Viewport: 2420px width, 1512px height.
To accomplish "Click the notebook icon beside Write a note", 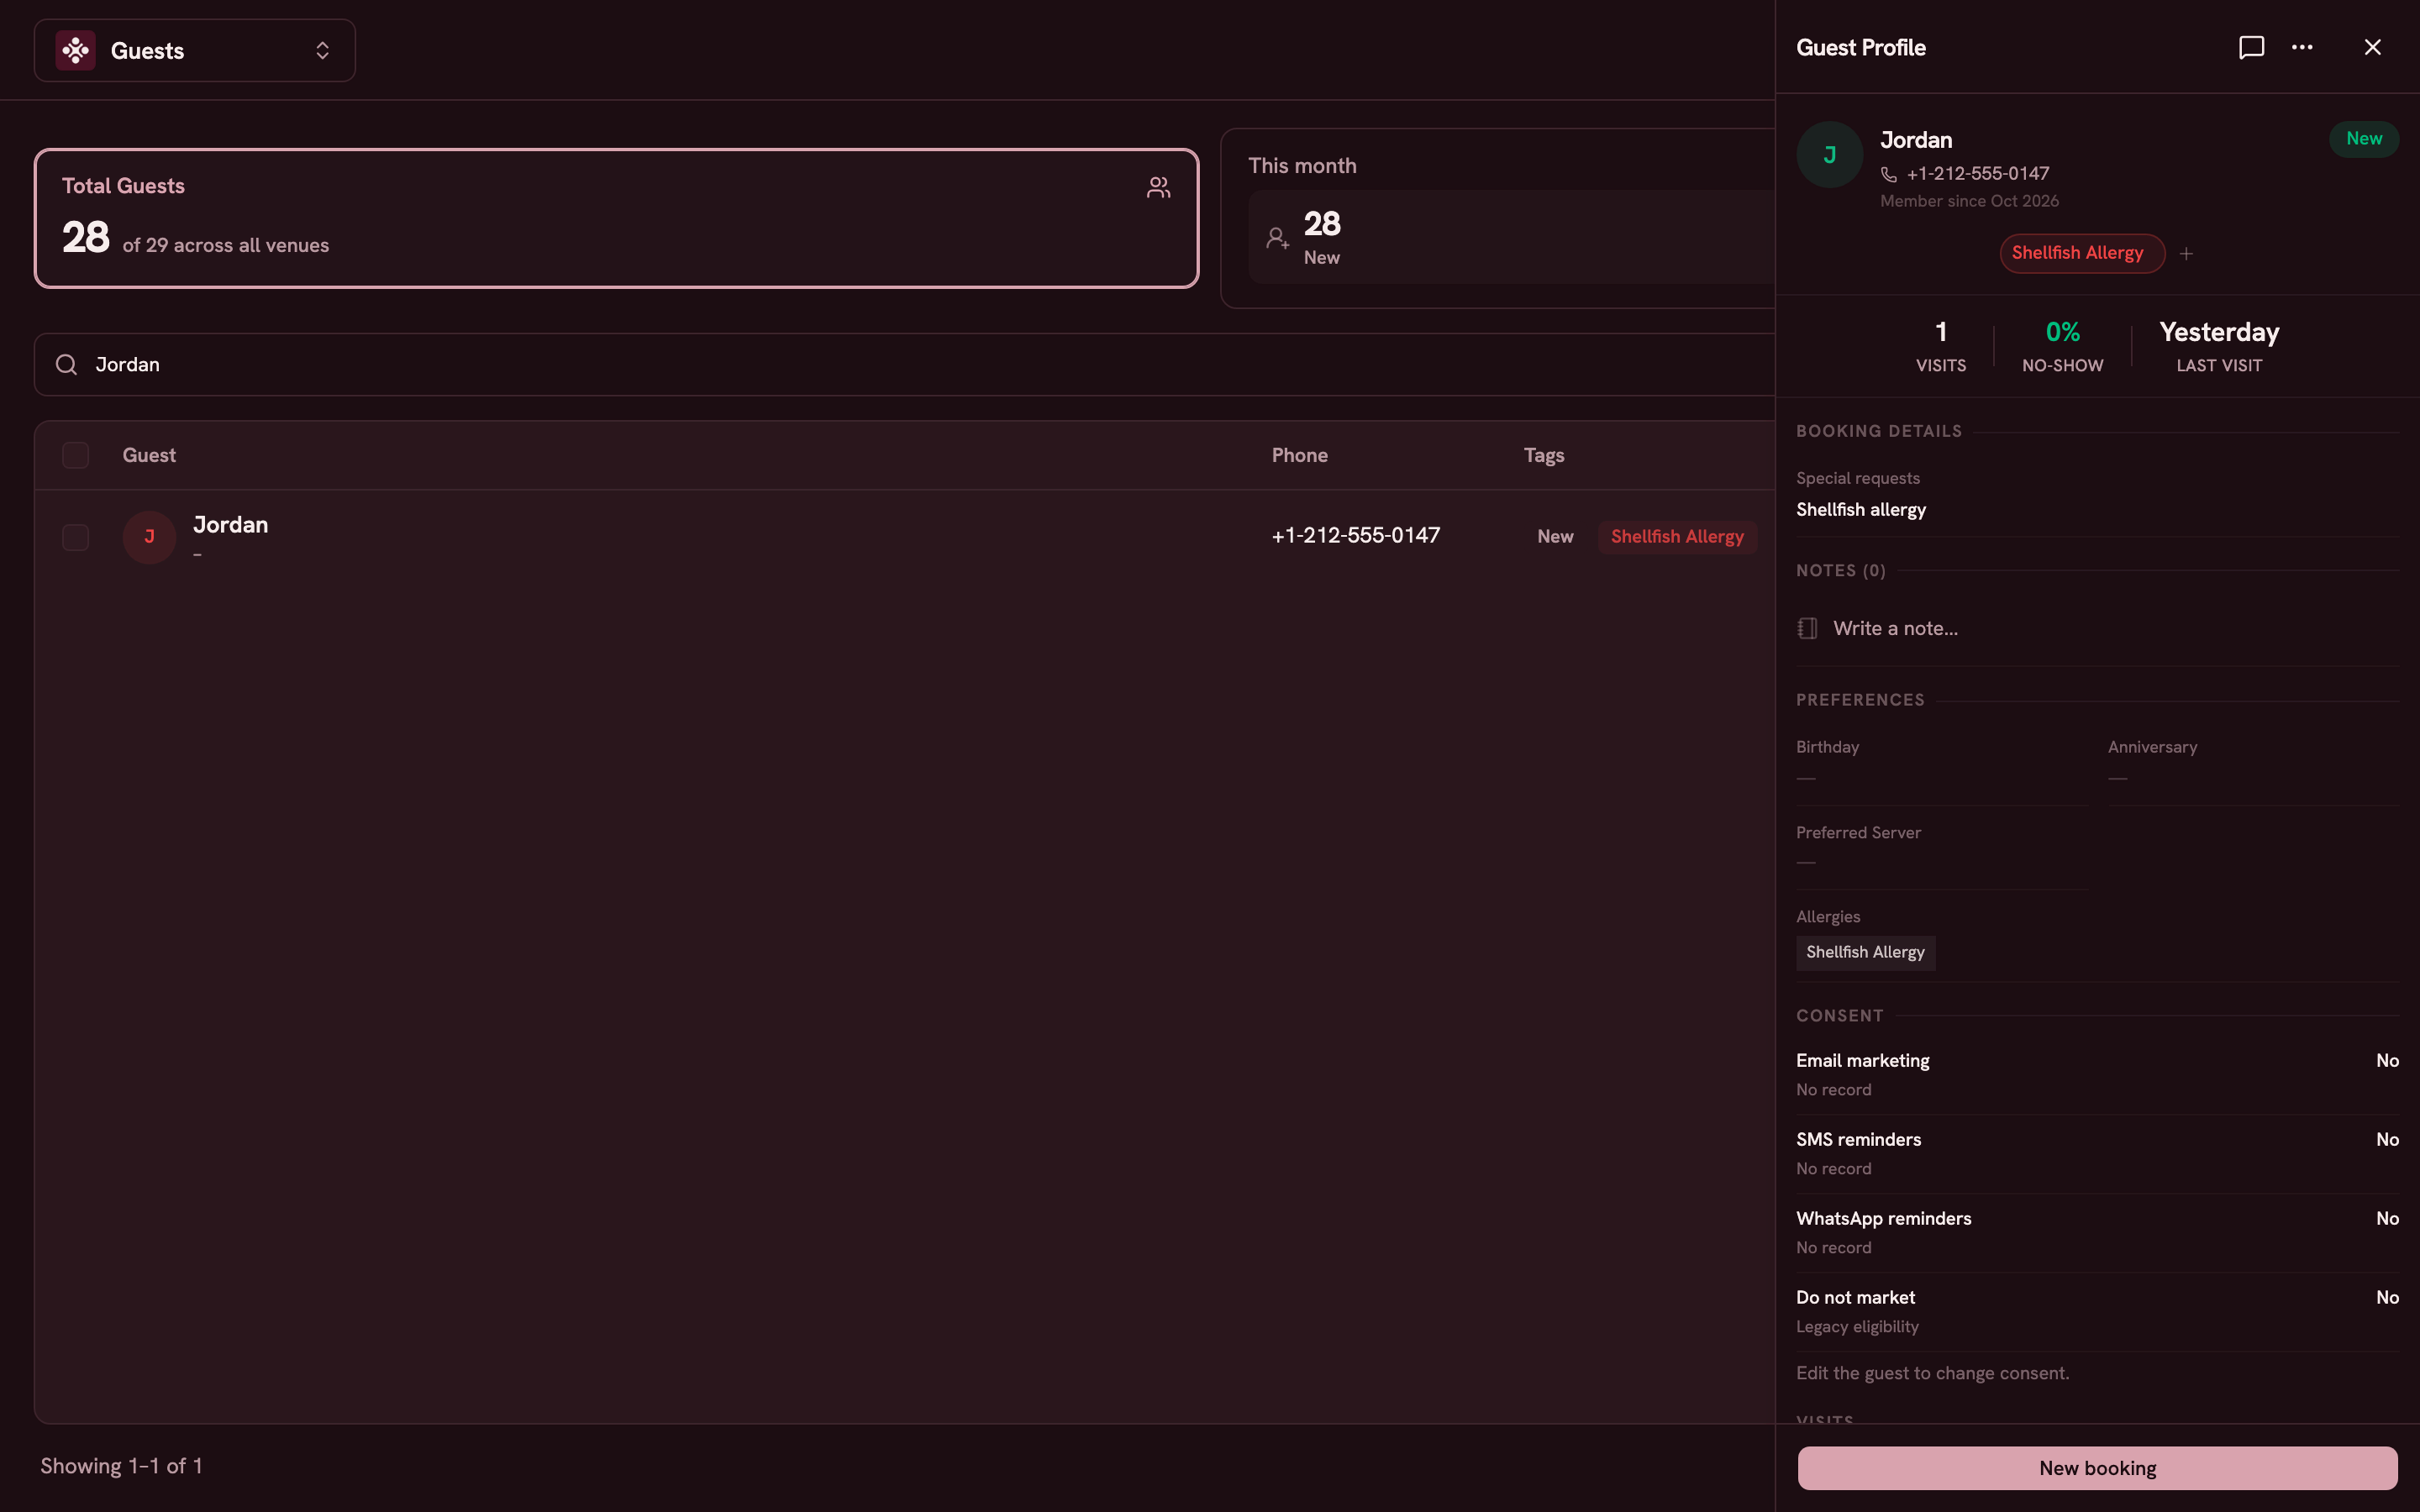I will [1807, 628].
